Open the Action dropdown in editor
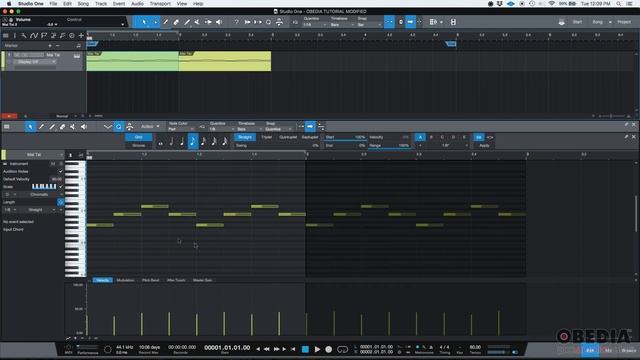 pyautogui.click(x=150, y=127)
